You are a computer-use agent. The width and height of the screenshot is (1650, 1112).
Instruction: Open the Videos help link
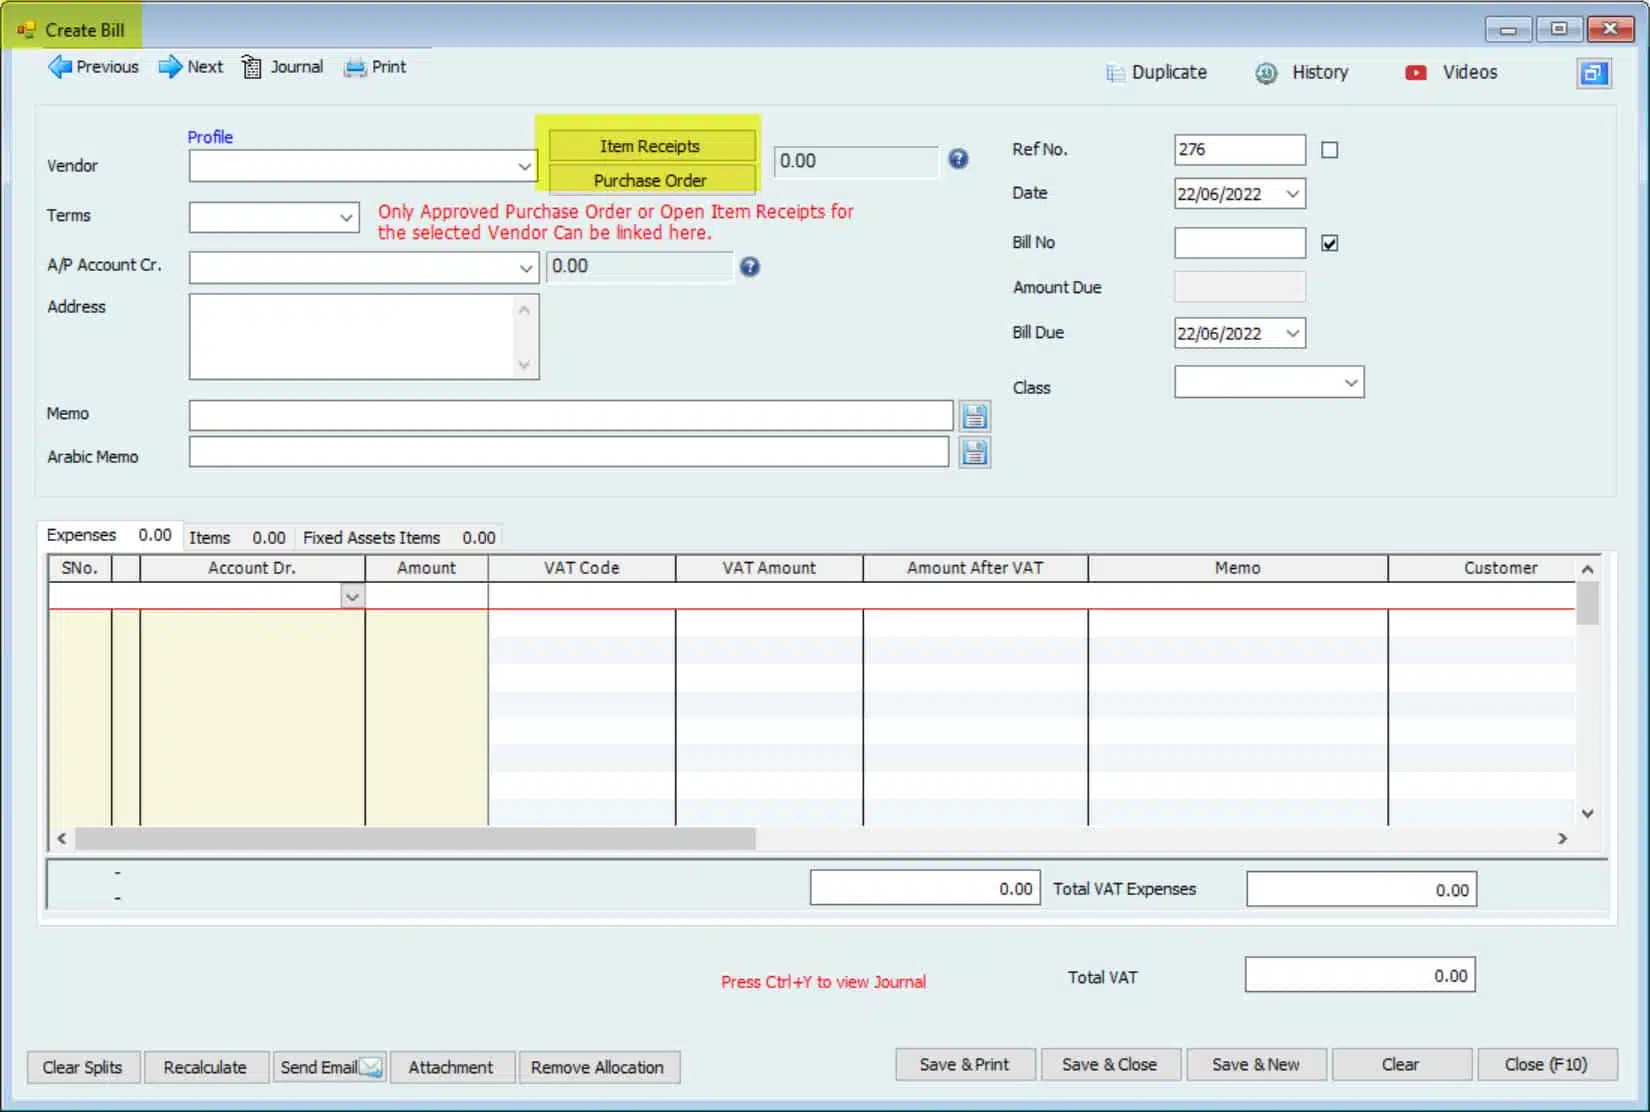(1451, 72)
